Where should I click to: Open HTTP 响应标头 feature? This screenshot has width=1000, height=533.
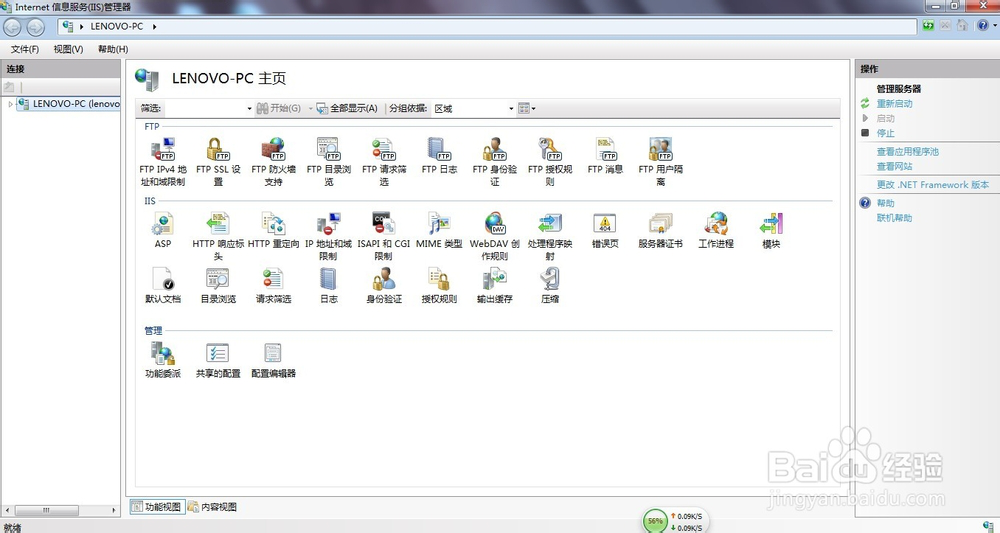pos(218,236)
